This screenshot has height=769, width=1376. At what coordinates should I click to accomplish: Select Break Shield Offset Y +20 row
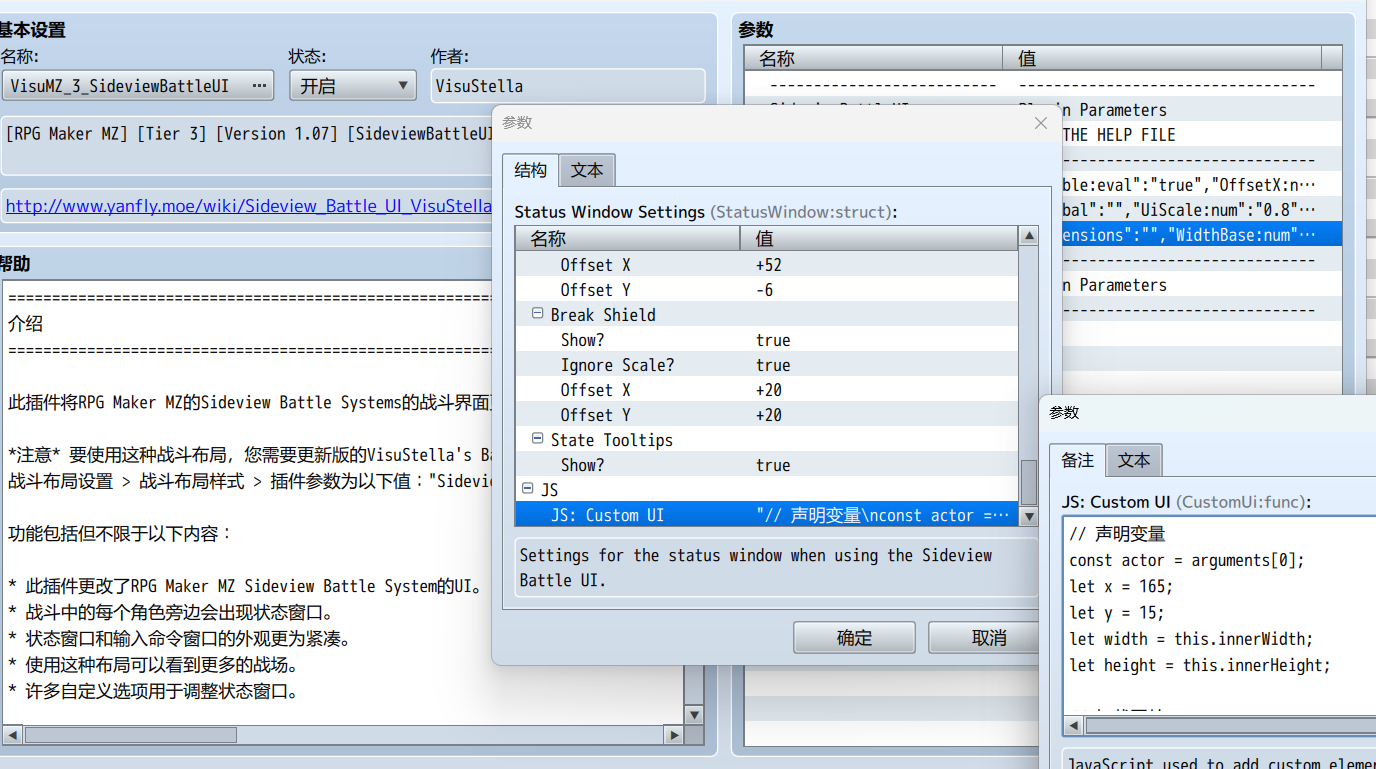767,415
